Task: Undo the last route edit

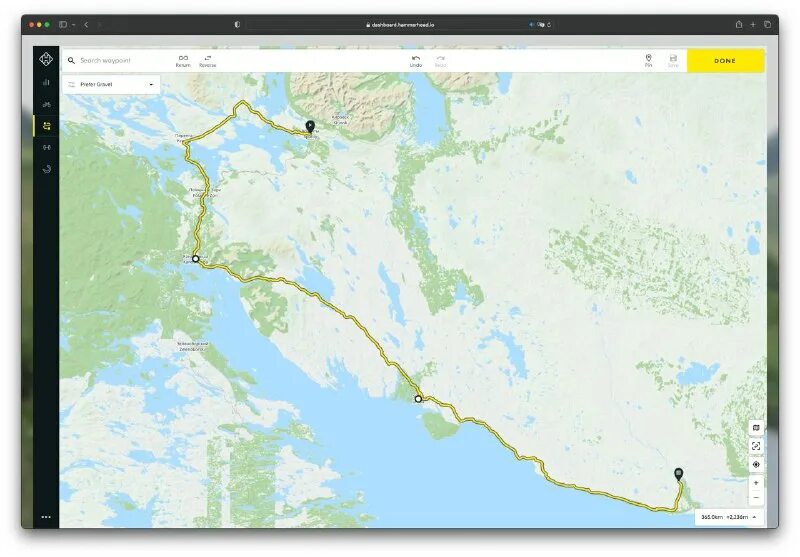Action: pos(416,61)
